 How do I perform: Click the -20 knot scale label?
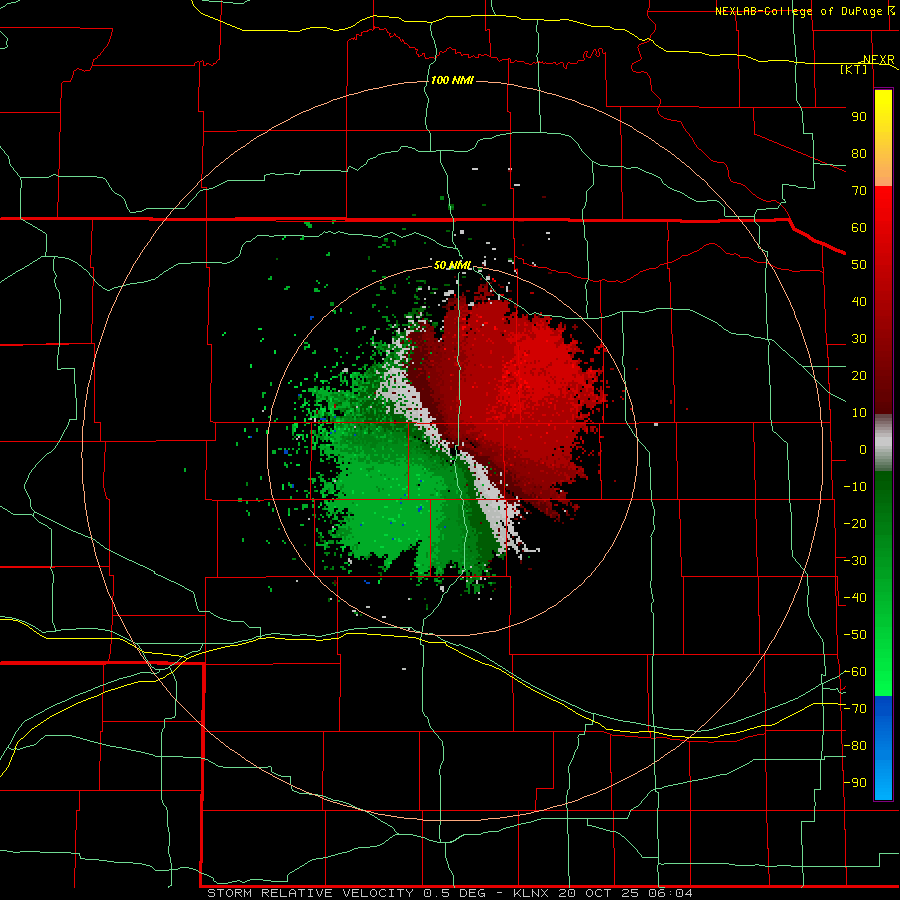pyautogui.click(x=855, y=524)
